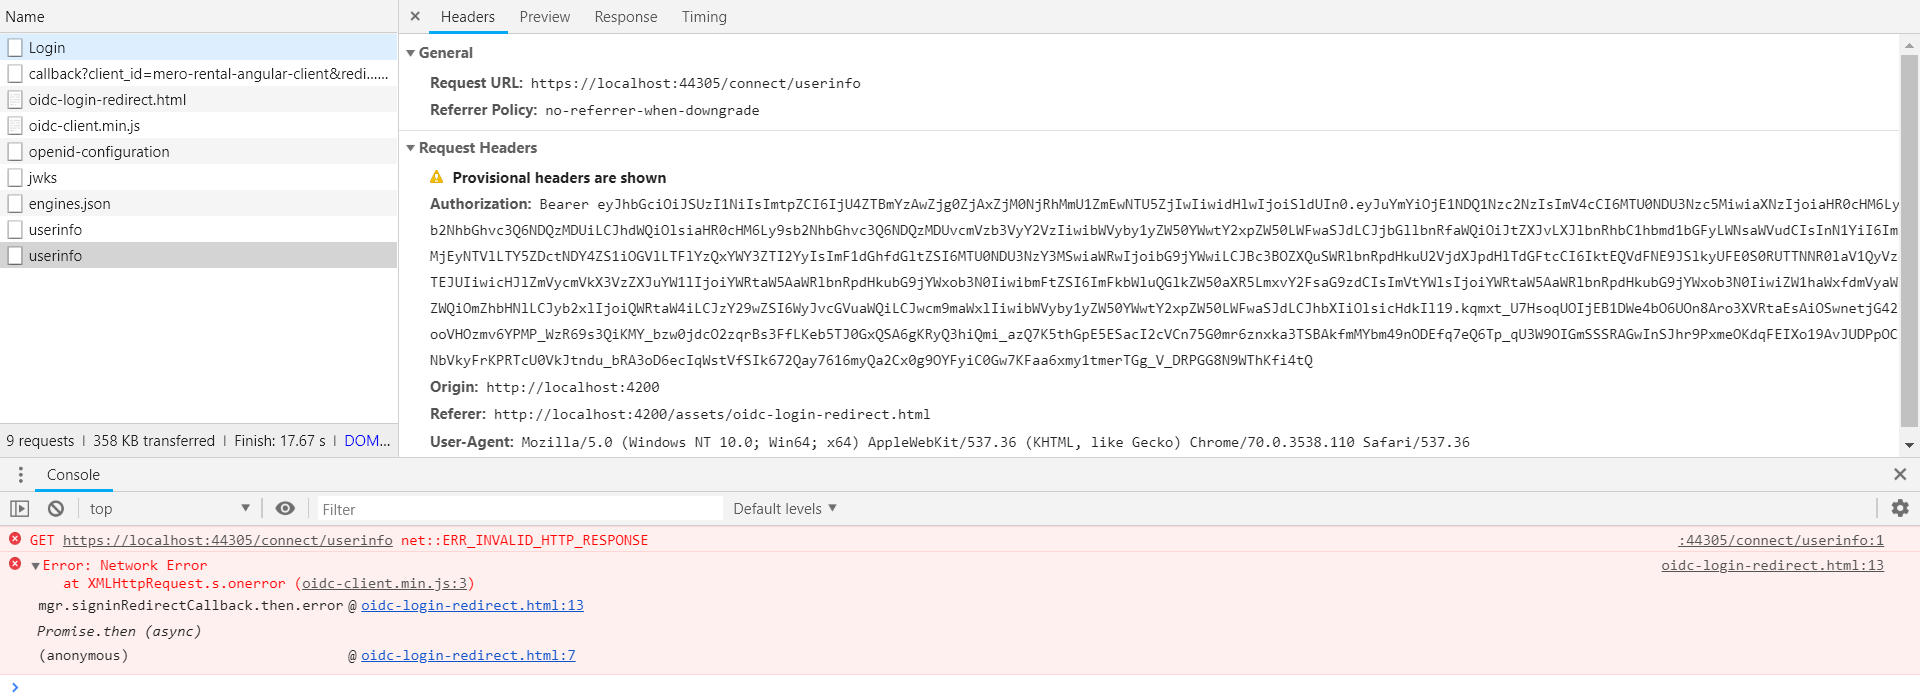Clear the console output
Viewport: 1920px width, 695px height.
tap(56, 509)
